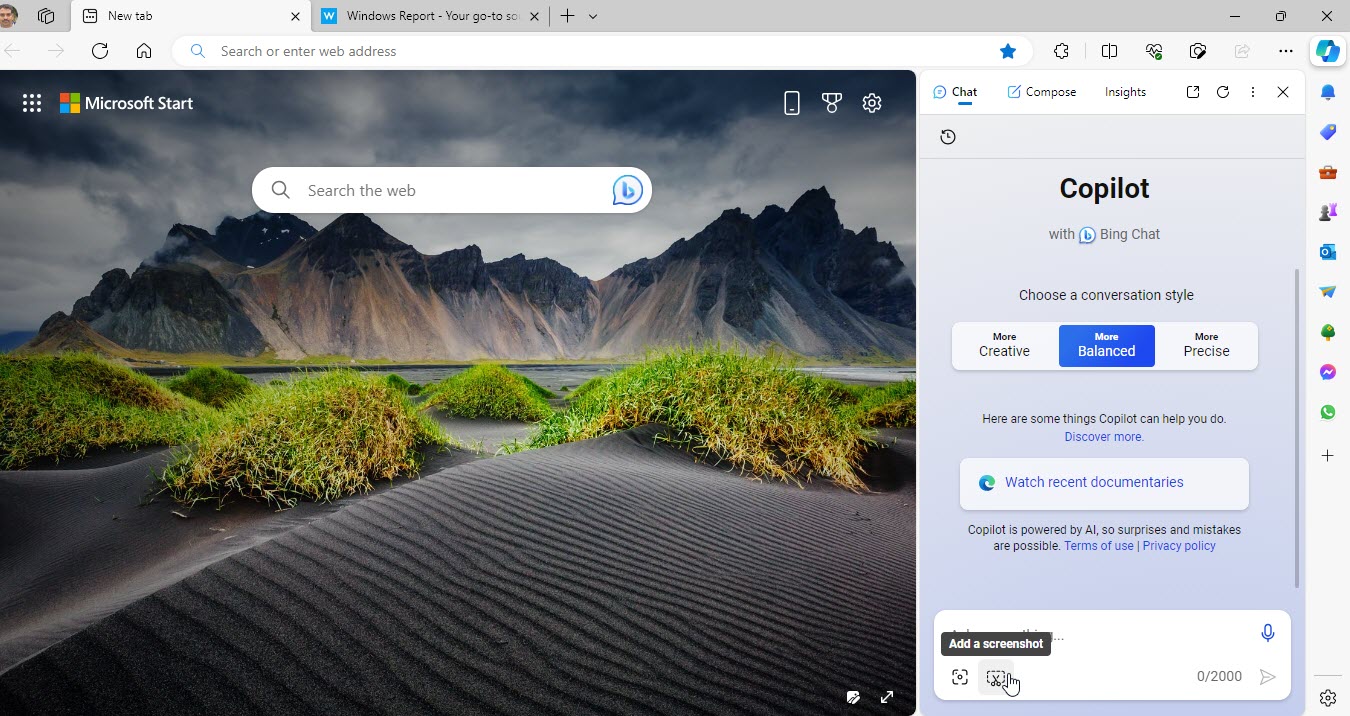Open Copilot more options menu
Image resolution: width=1350 pixels, height=716 pixels.
pos(1253,92)
